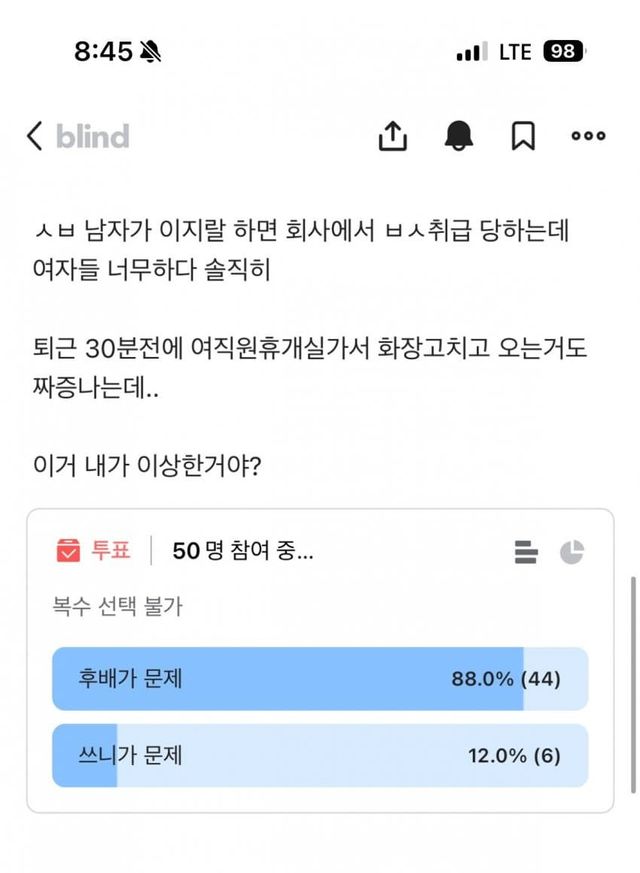Vote for the 후배가 문제 option

coord(319,679)
